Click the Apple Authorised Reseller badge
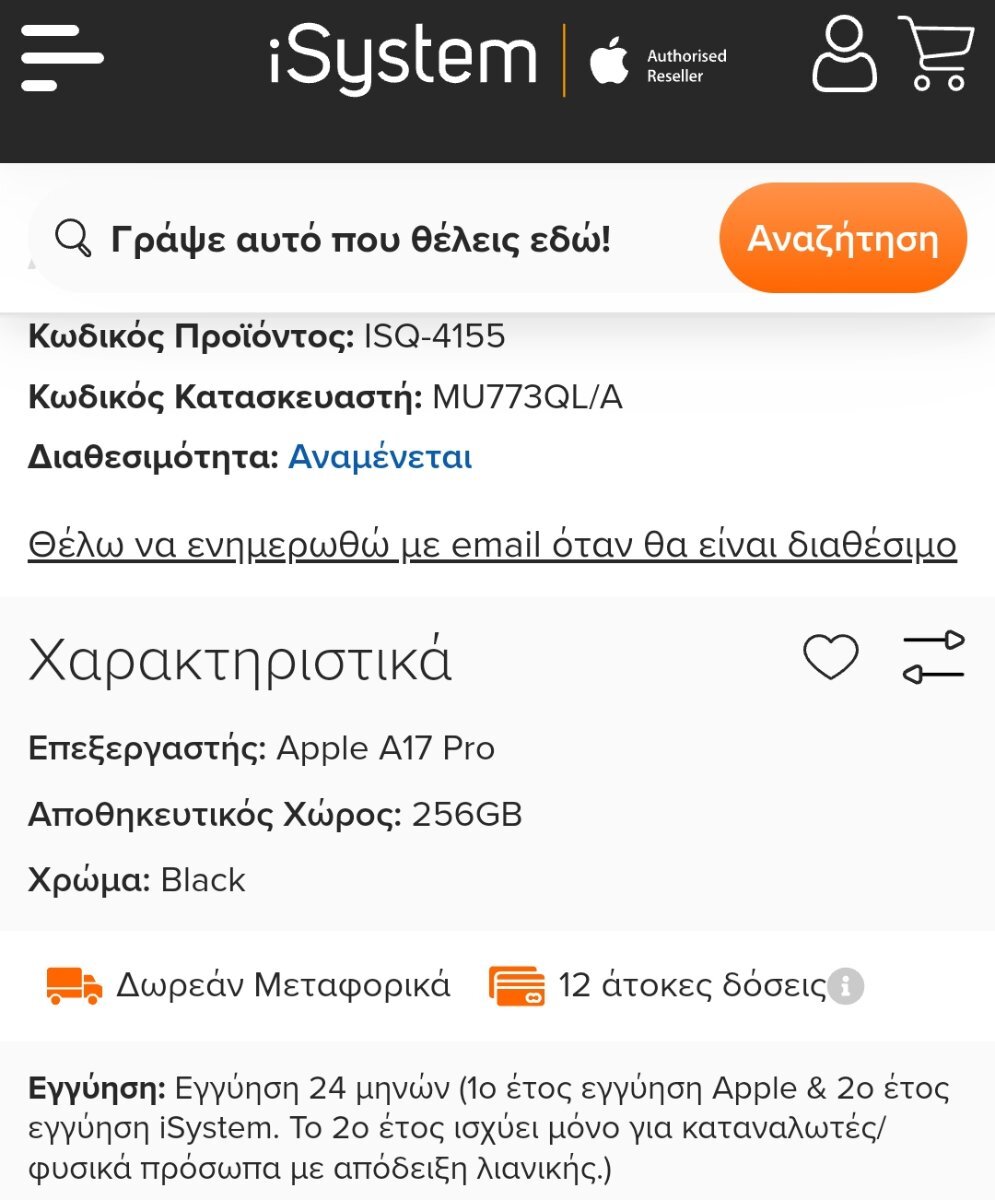995x1200 pixels. 657,64
